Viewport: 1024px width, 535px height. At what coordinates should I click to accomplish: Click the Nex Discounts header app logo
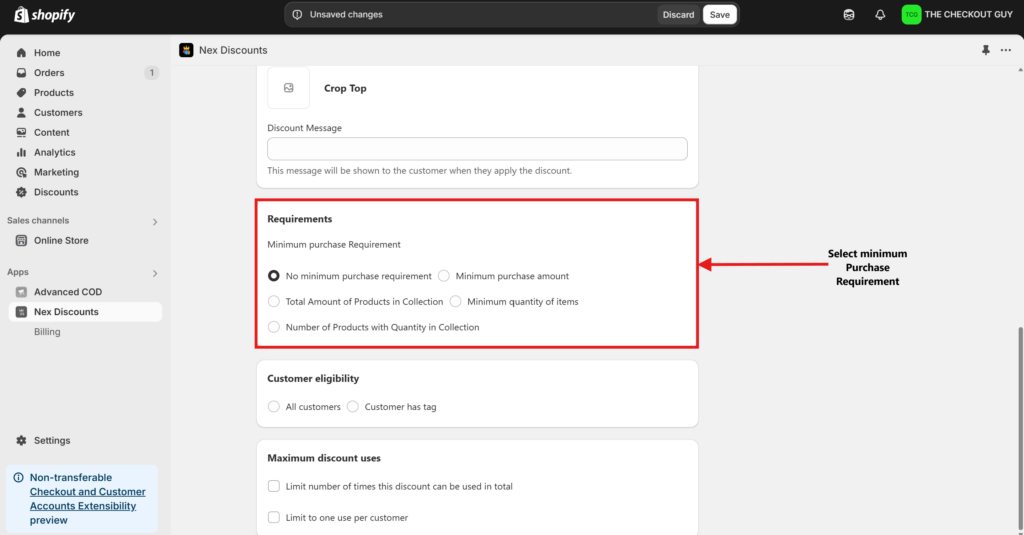click(x=186, y=50)
